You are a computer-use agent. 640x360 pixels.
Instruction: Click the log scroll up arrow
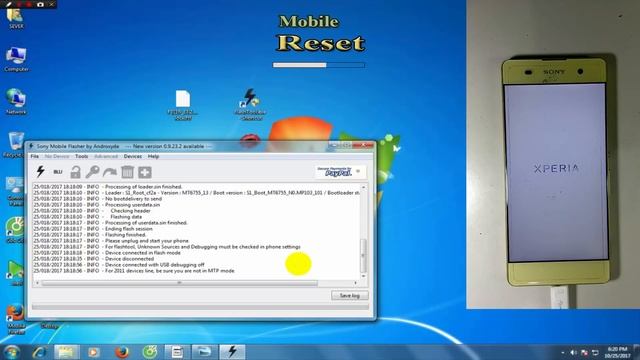tap(363, 187)
